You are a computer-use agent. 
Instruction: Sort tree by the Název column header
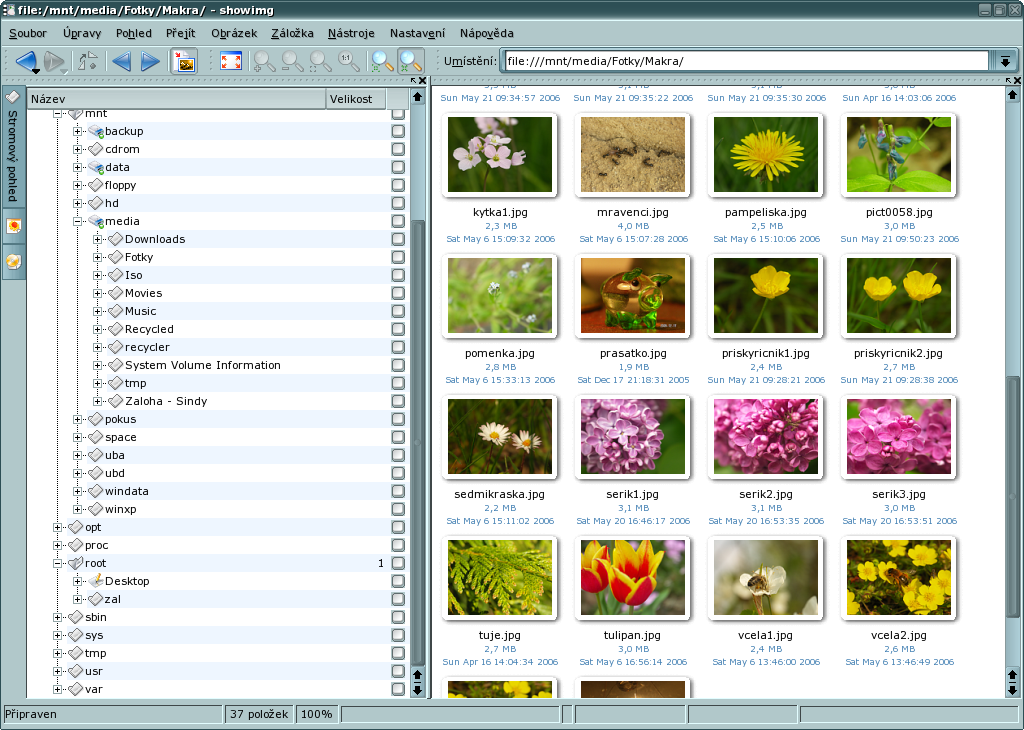176,99
